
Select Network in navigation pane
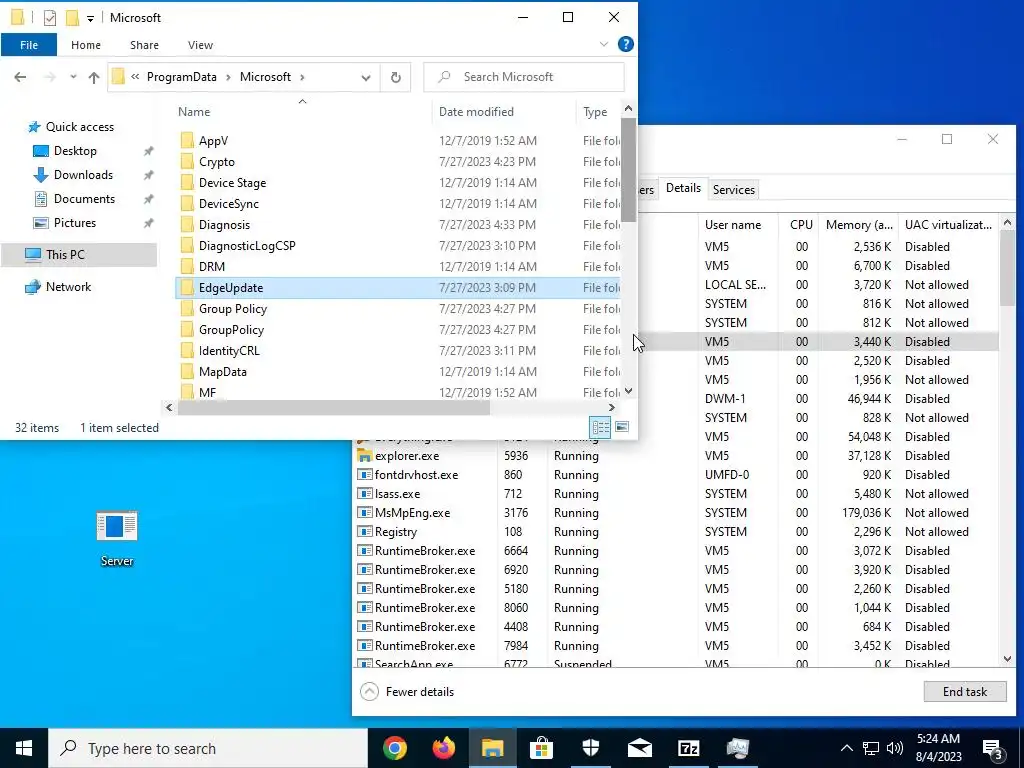(68, 287)
